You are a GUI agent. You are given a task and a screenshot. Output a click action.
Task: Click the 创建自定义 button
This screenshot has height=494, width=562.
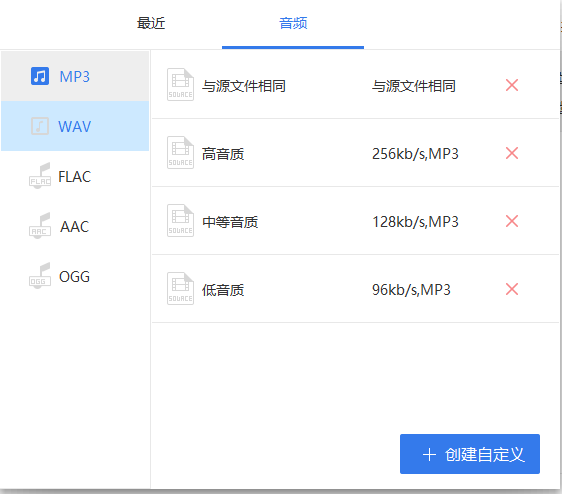(x=470, y=454)
